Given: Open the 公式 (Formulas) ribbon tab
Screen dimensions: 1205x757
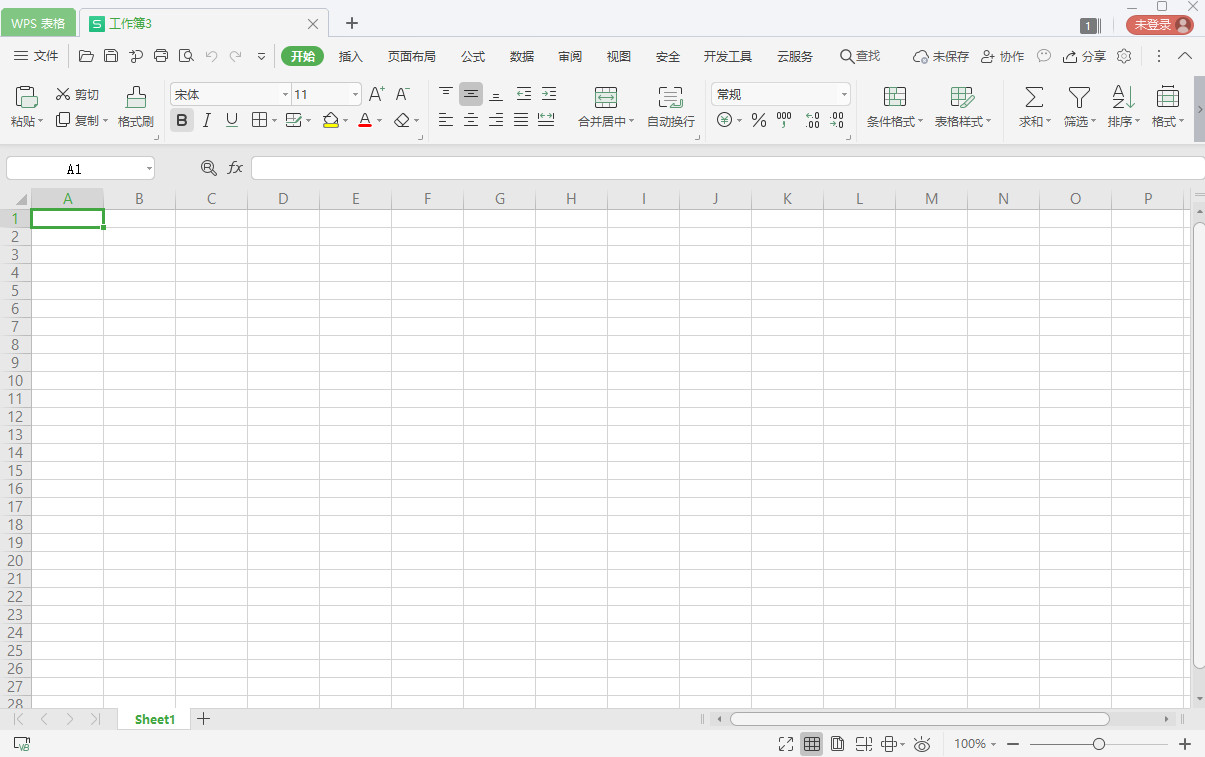Looking at the screenshot, I should click(x=472, y=56).
